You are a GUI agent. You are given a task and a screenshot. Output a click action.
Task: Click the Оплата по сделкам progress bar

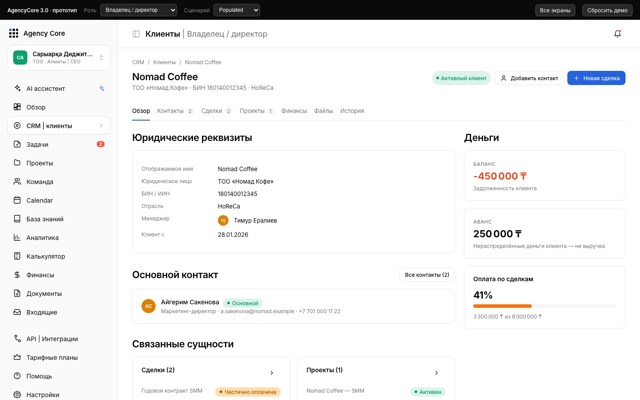(544, 306)
